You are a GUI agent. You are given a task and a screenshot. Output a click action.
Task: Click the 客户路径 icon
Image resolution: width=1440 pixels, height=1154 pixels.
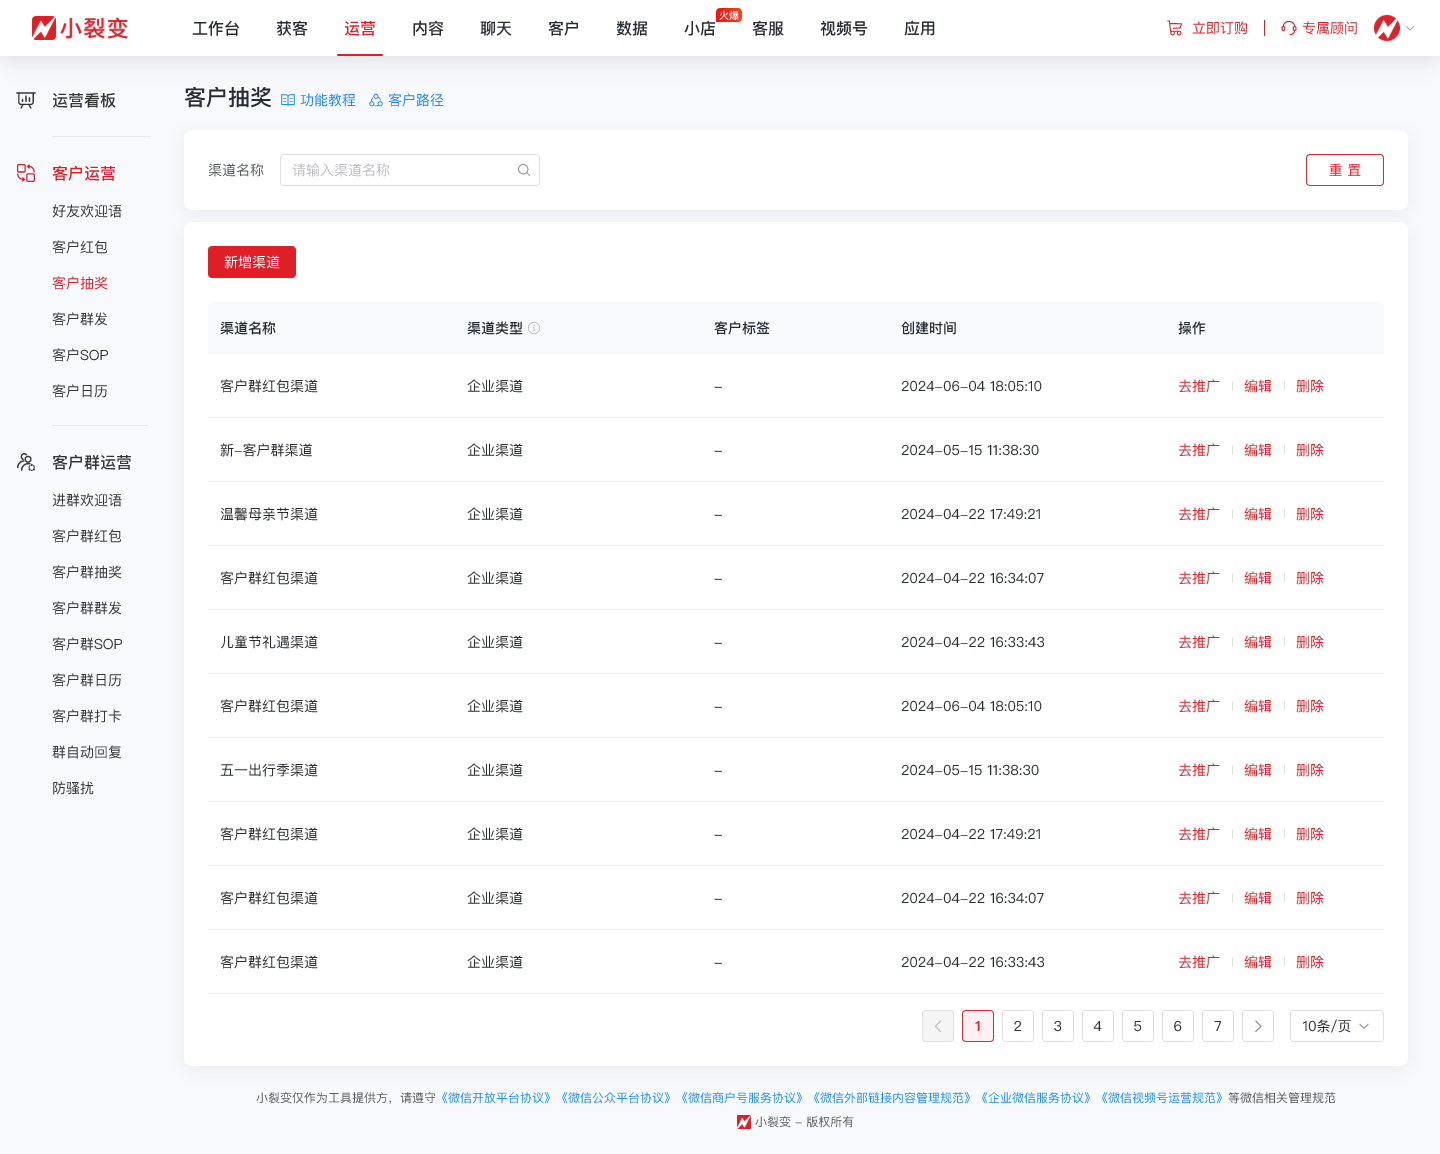coord(376,100)
